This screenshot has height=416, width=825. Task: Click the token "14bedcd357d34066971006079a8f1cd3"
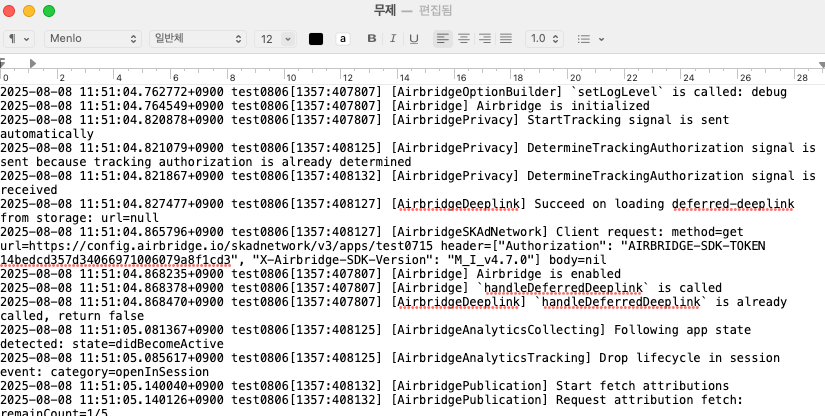coord(115,260)
